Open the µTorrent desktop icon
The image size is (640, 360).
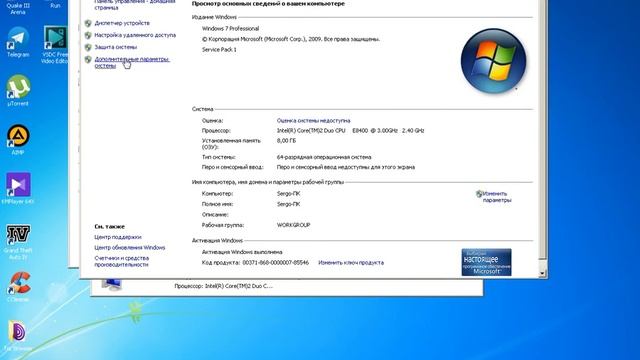pos(18,90)
